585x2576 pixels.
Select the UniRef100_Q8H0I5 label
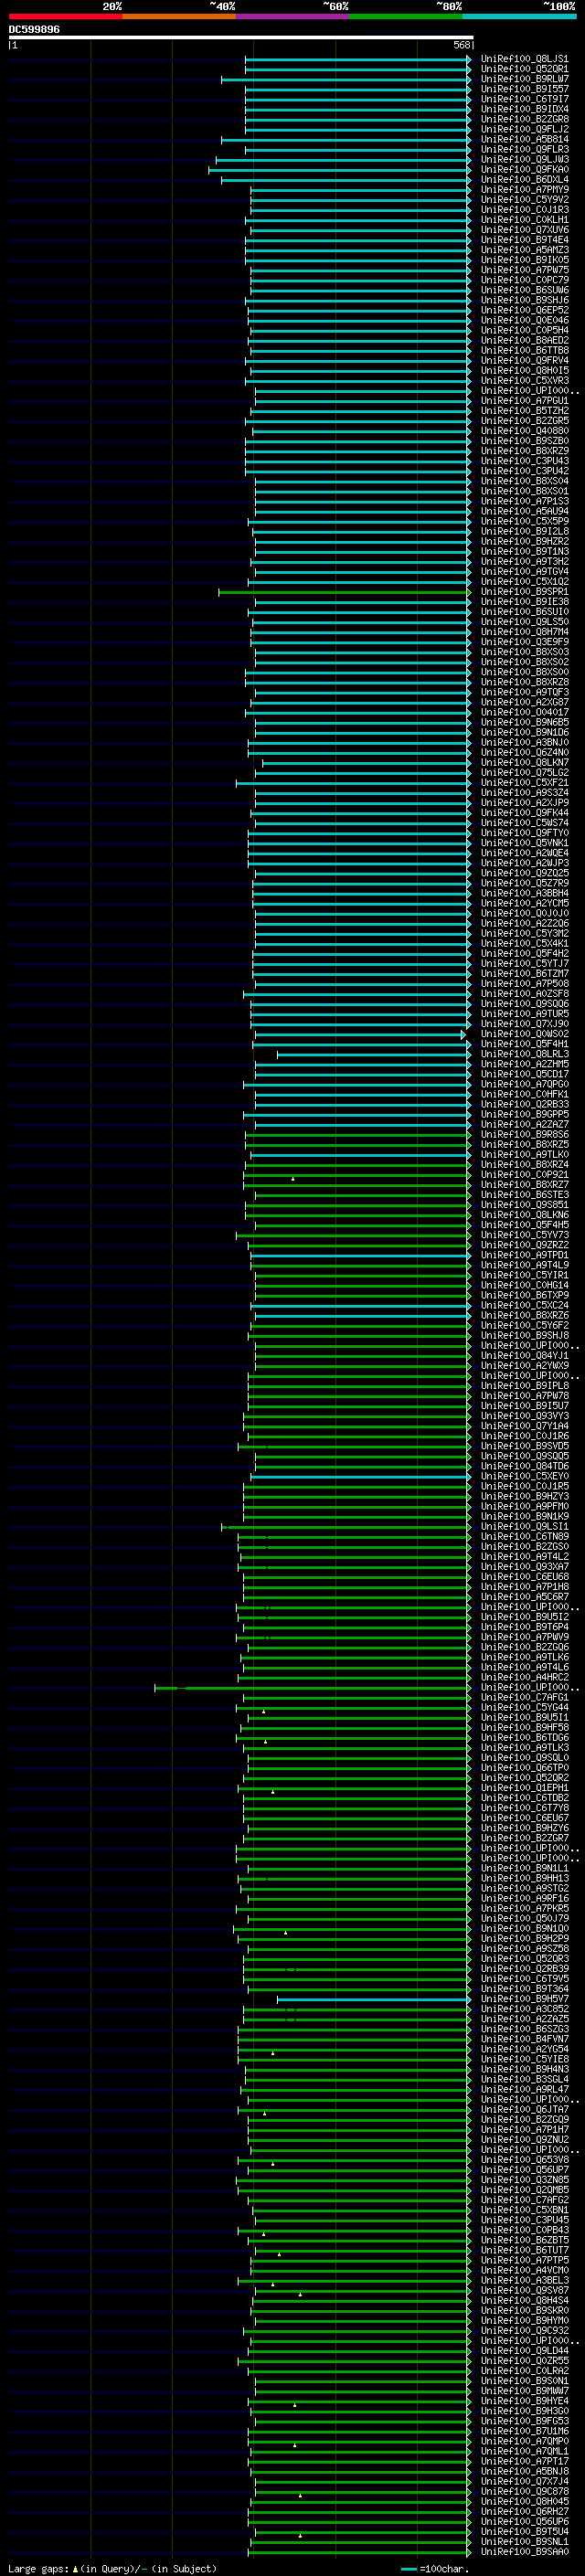[x=525, y=371]
